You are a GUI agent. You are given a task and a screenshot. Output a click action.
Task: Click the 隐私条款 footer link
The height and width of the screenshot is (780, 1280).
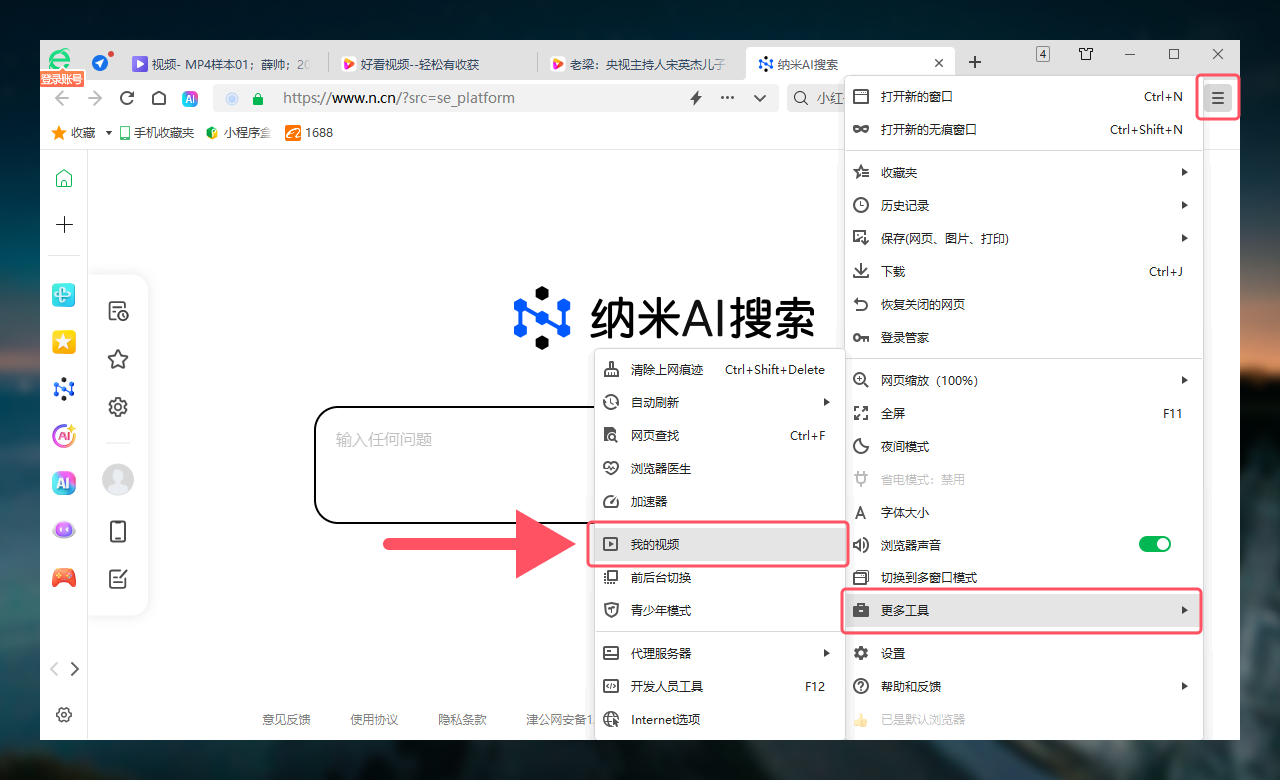tap(462, 719)
